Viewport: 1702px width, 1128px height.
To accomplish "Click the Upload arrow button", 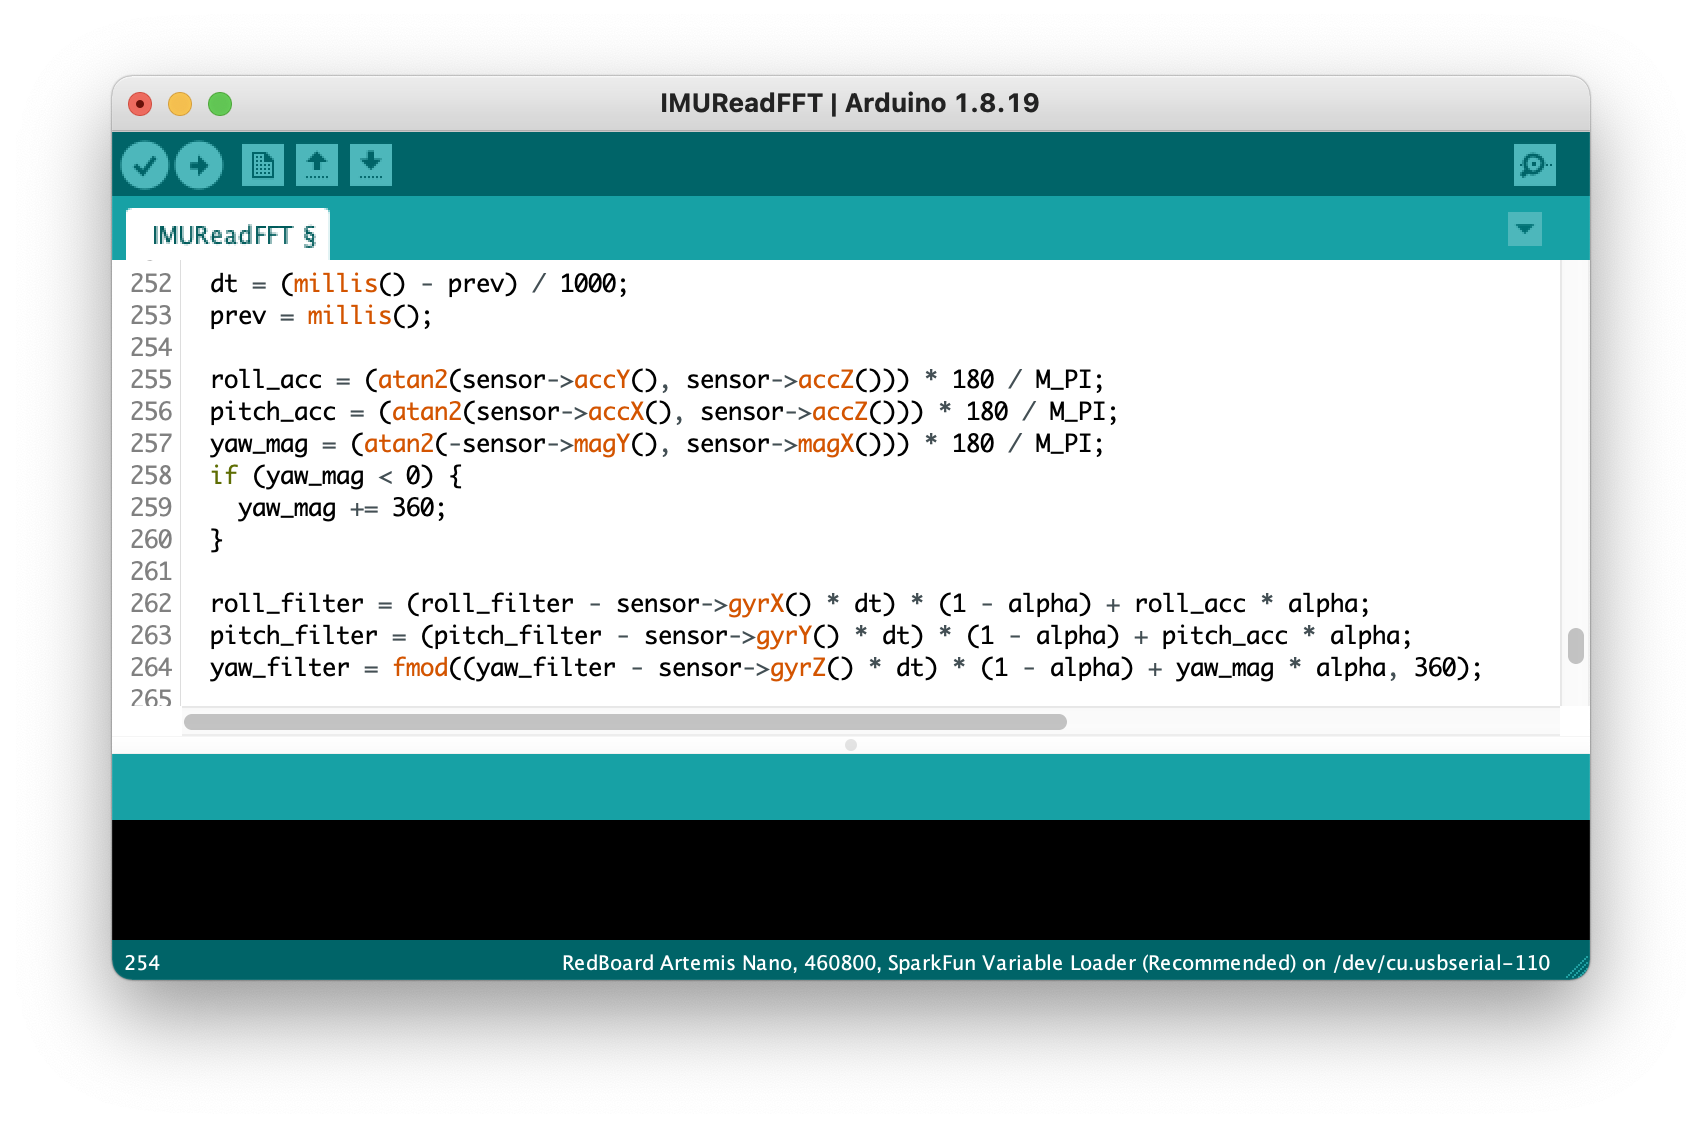I will [199, 165].
